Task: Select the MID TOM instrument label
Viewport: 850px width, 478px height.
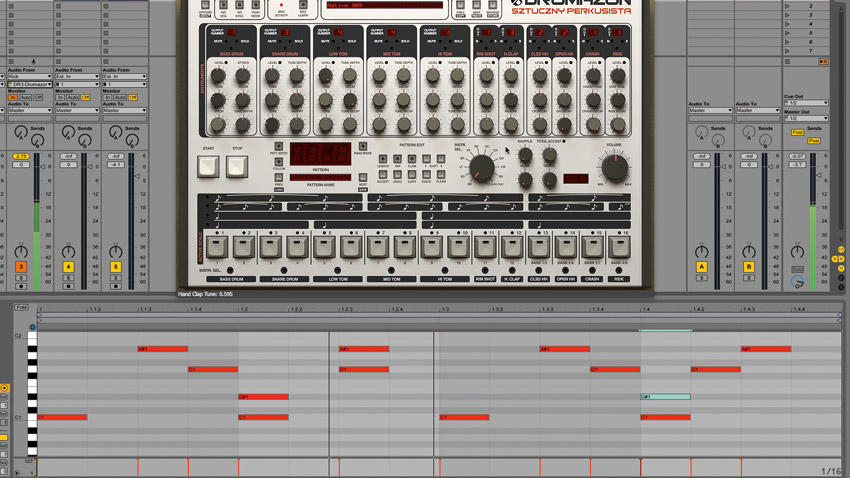Action: tap(391, 279)
